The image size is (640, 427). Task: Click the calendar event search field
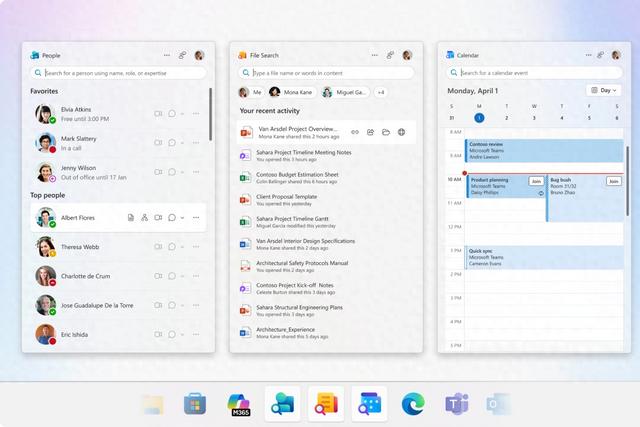coord(534,73)
